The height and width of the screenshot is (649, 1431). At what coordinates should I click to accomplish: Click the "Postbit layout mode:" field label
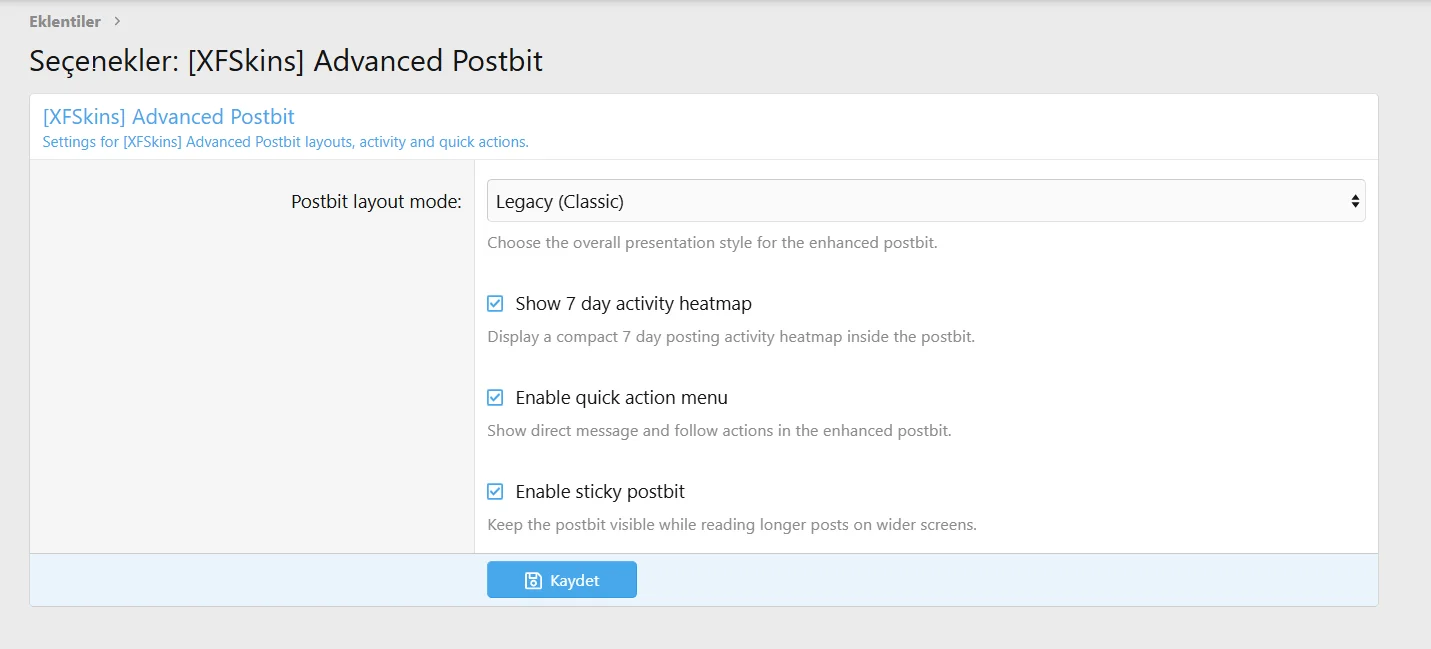pos(376,201)
